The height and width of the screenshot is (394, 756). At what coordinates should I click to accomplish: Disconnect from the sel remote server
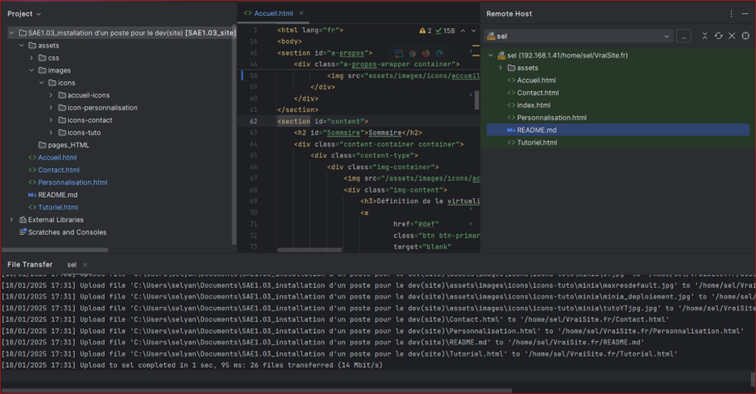732,36
